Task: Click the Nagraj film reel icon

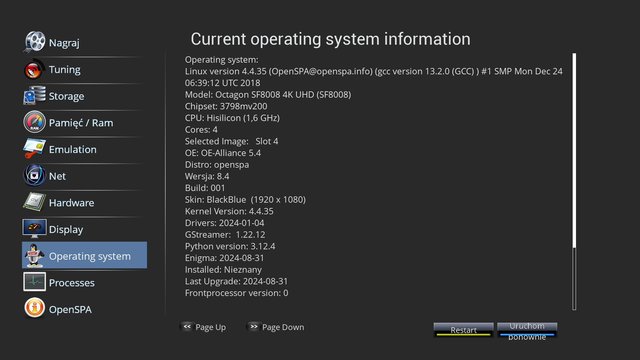Action: coord(34,41)
